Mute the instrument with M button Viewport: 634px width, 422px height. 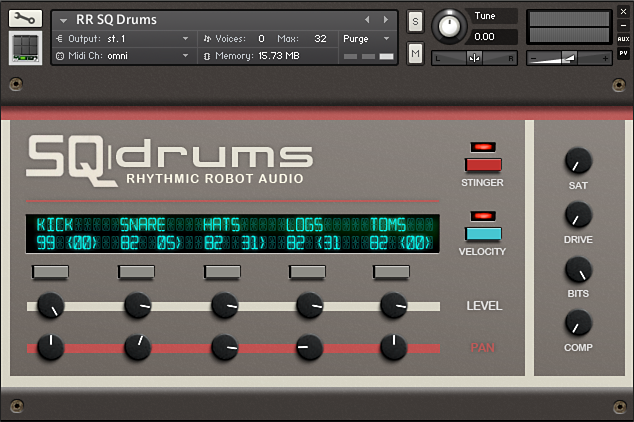(x=415, y=54)
